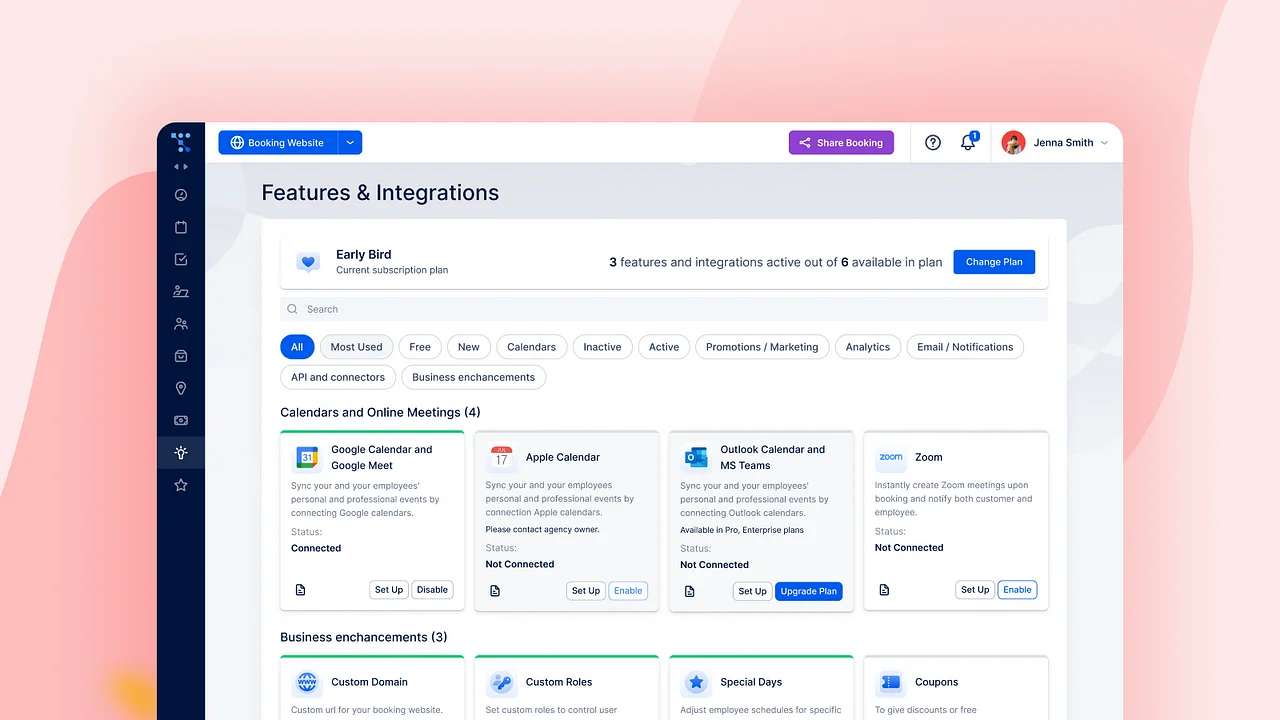Open the Calendar section in the sidebar

click(181, 226)
